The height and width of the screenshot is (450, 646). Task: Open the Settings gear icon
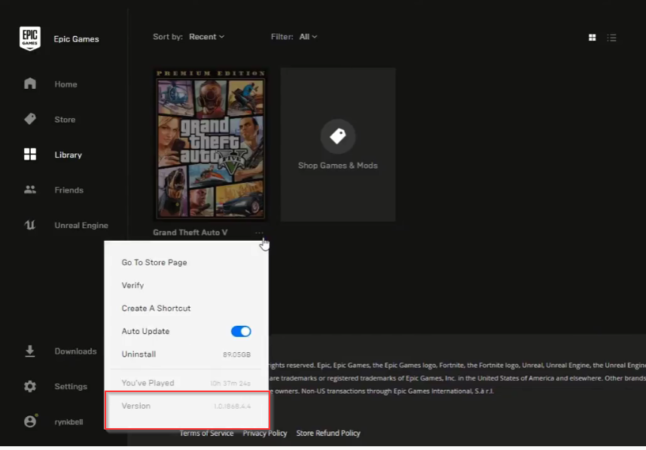[x=30, y=386]
